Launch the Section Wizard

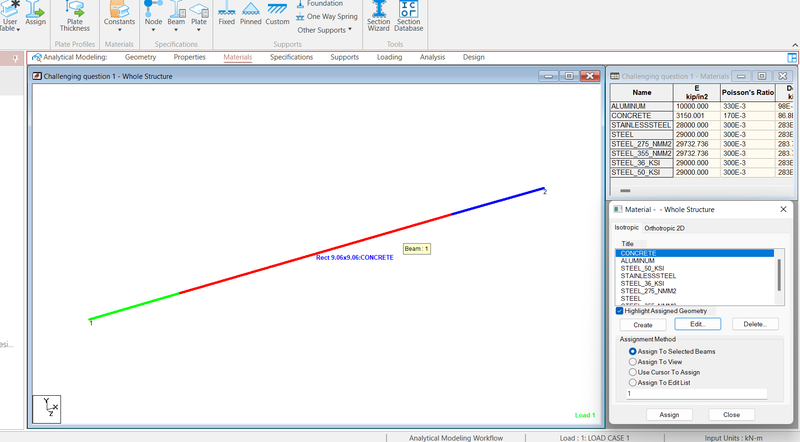click(x=379, y=16)
